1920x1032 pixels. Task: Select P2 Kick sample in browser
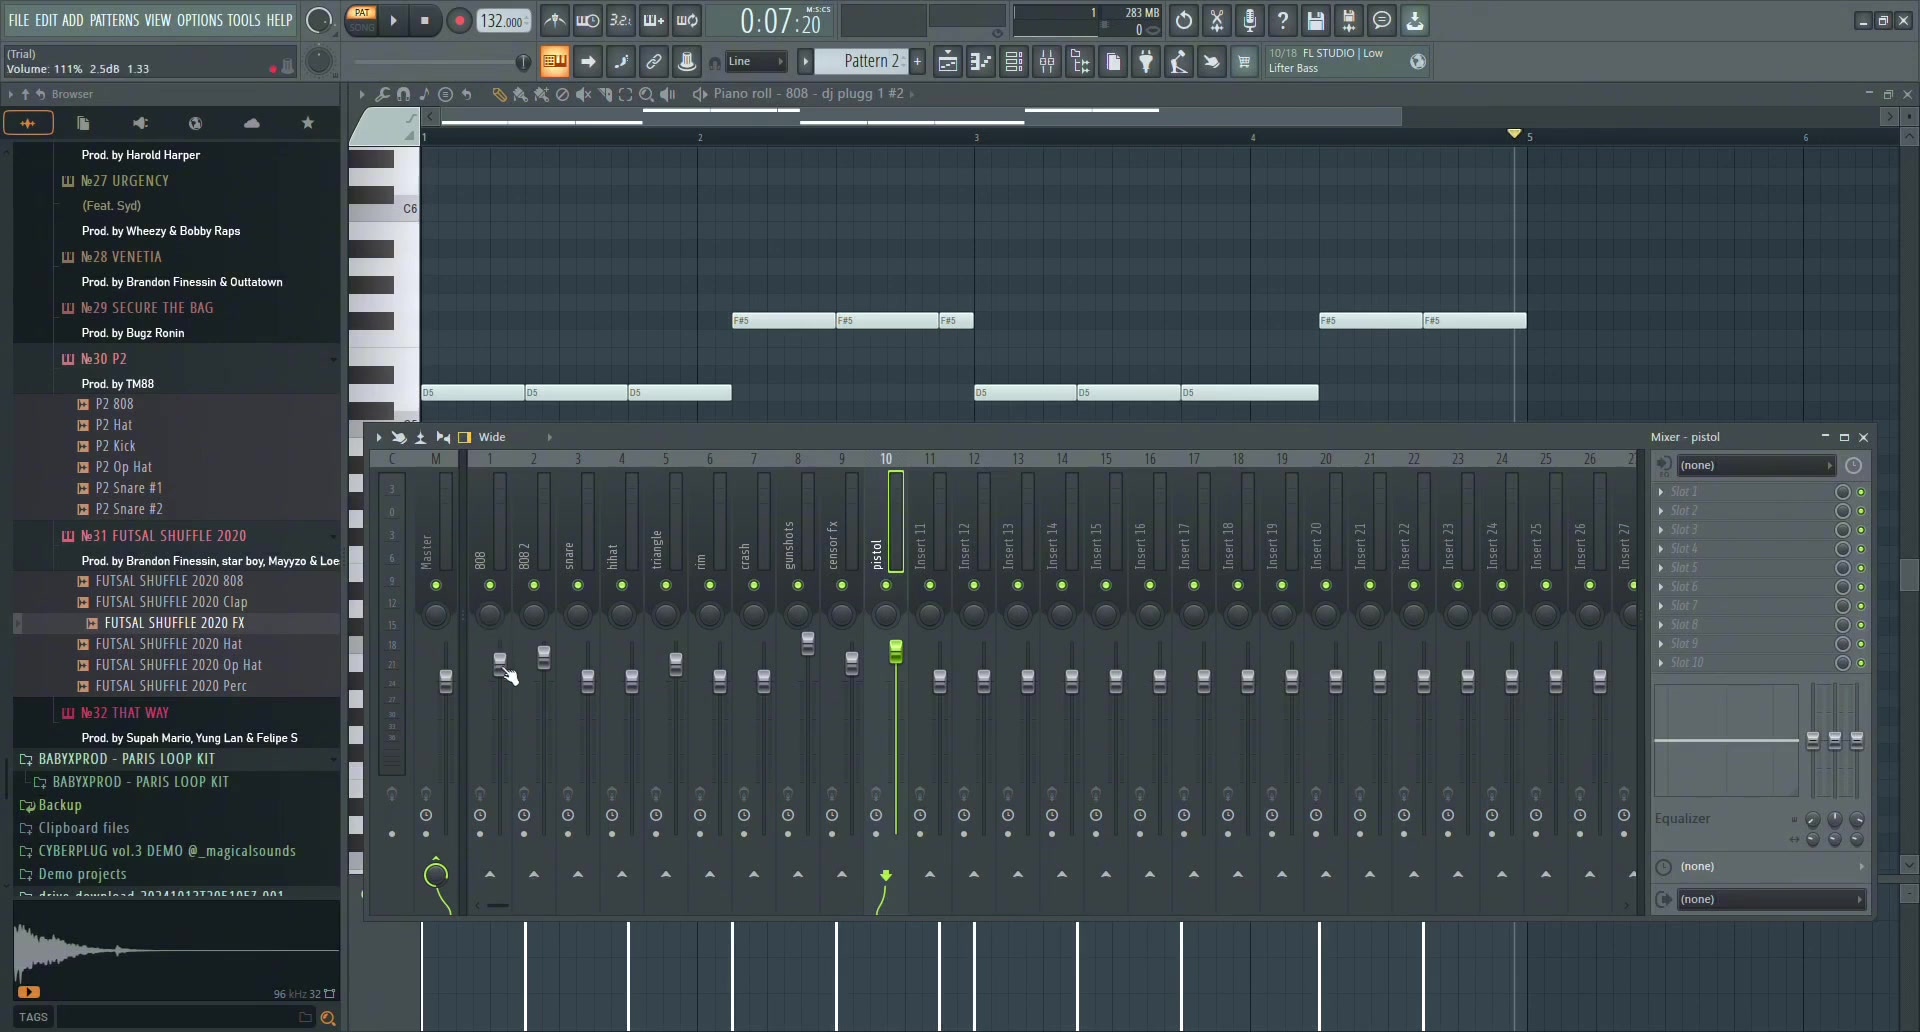(x=115, y=446)
